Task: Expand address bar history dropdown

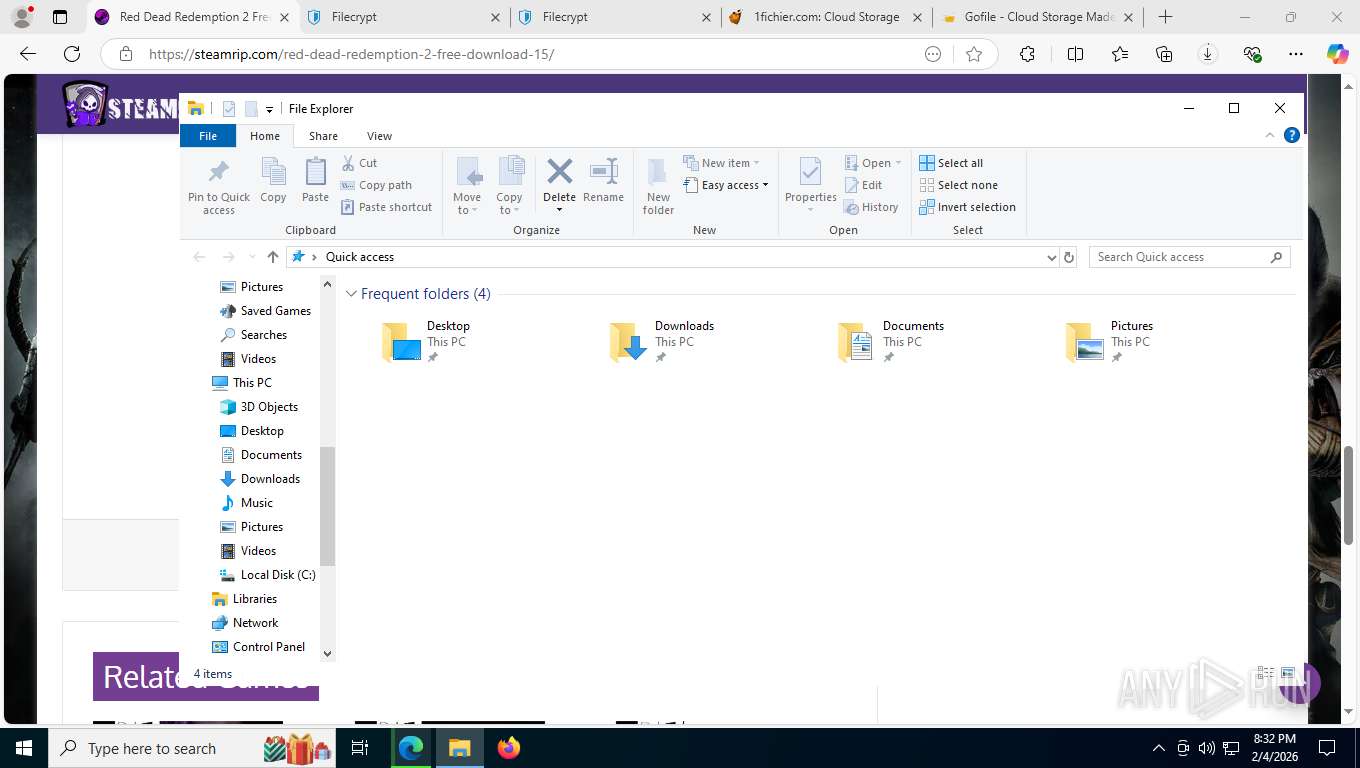Action: click(x=1051, y=257)
